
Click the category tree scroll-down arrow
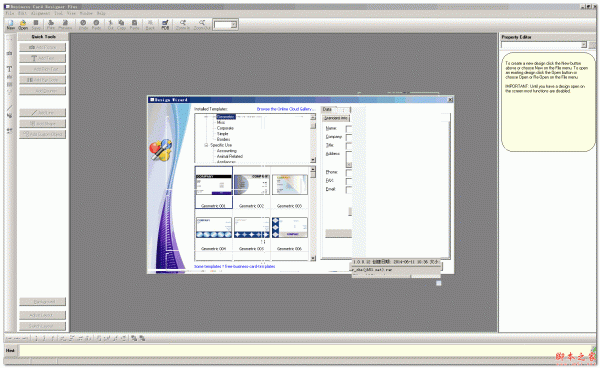click(x=313, y=160)
